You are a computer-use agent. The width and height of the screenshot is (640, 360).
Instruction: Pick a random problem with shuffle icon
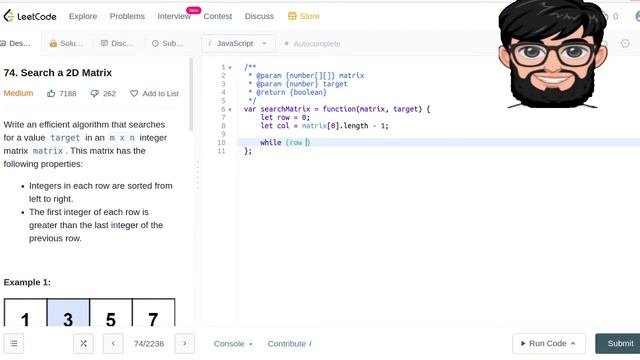[x=83, y=344]
